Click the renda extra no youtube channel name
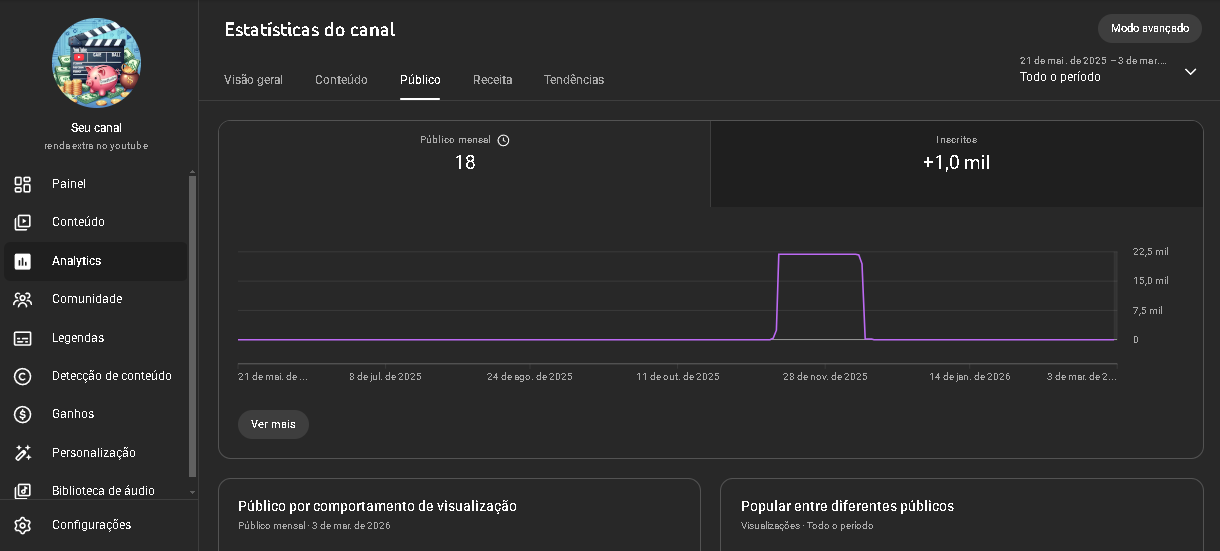1220x551 pixels. (96, 146)
